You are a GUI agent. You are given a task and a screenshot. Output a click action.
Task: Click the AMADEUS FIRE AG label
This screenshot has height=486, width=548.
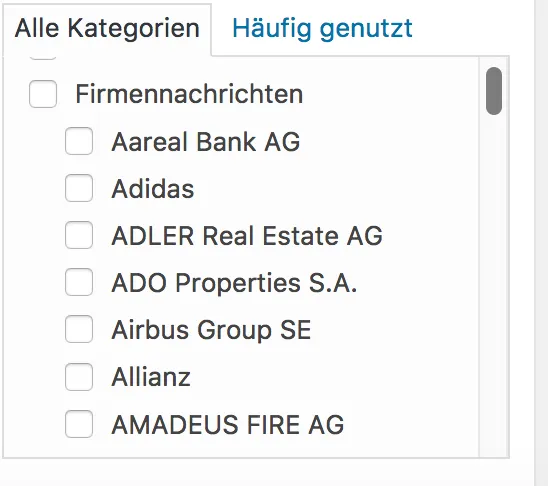(228, 425)
